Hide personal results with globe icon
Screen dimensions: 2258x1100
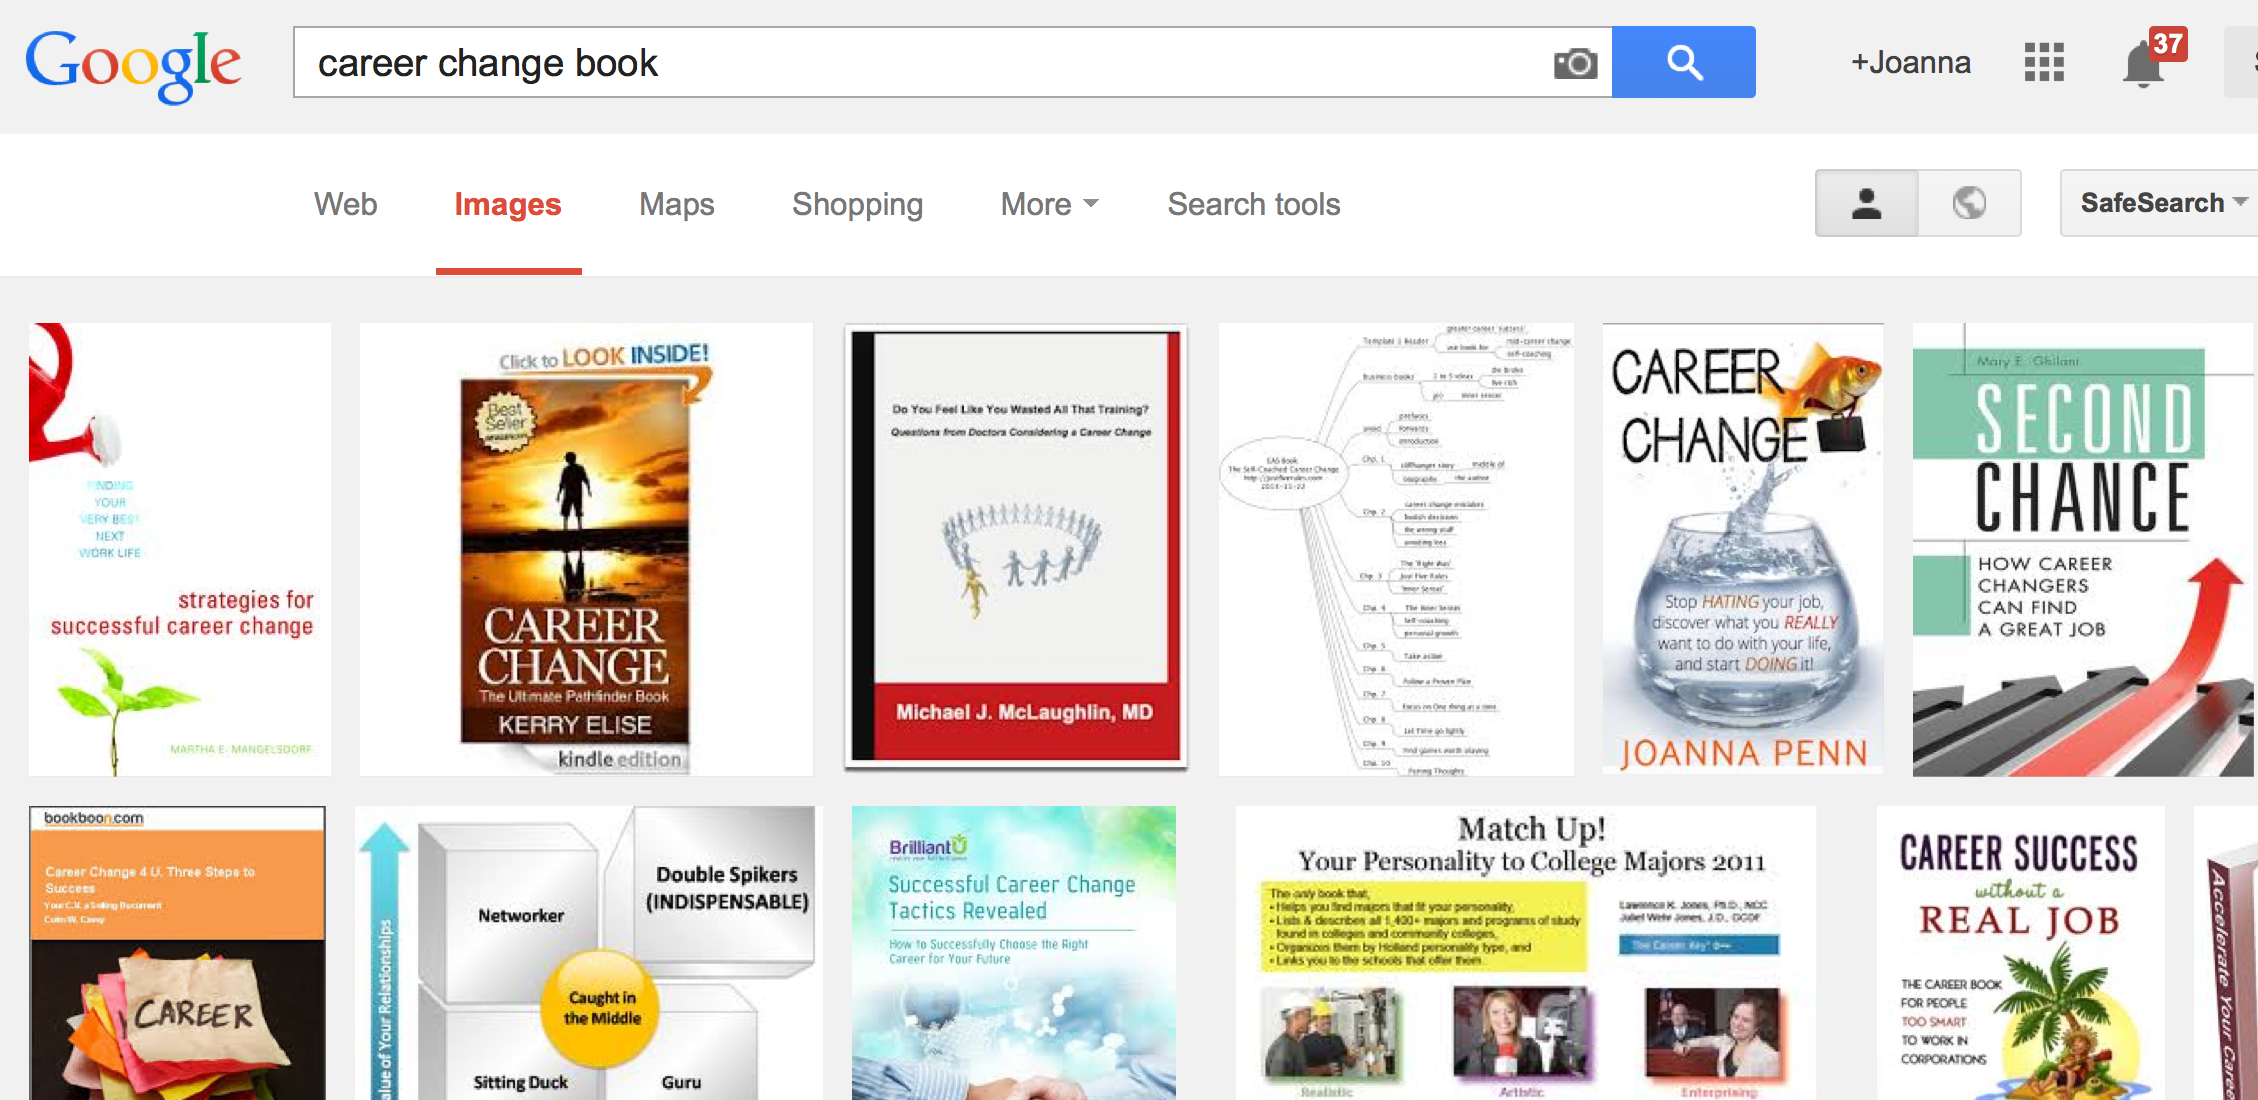point(1969,203)
